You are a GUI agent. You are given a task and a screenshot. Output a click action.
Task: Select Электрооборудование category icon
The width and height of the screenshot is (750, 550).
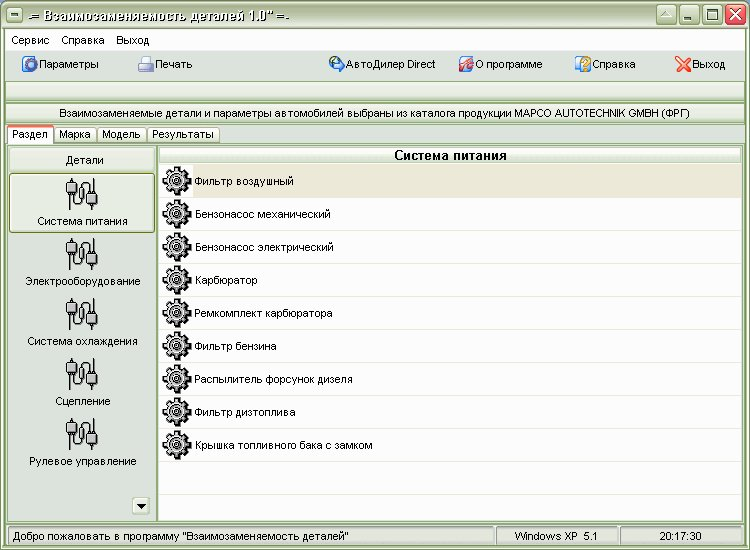82,254
